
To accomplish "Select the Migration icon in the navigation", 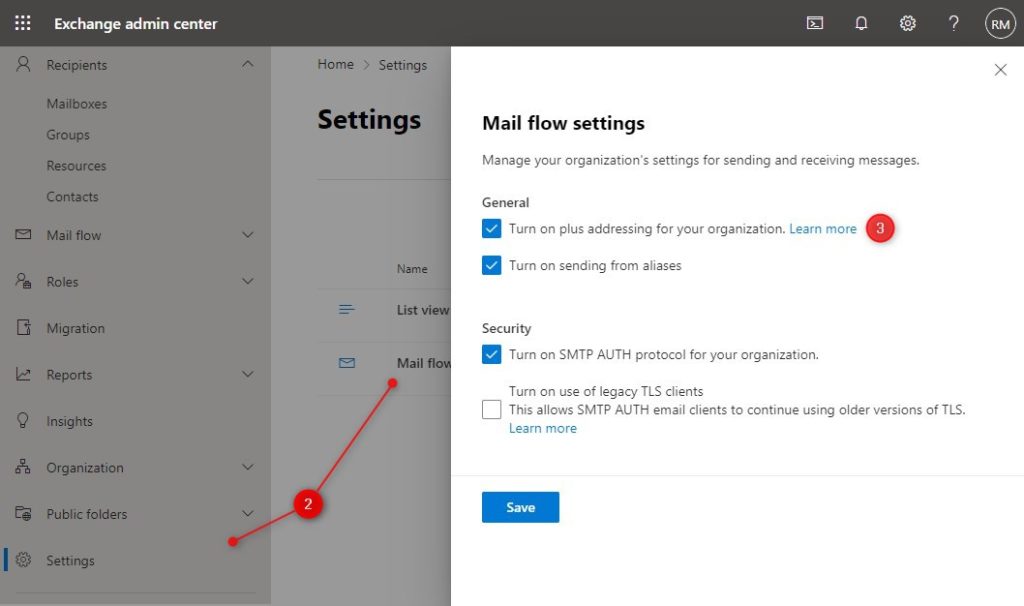I will point(25,328).
